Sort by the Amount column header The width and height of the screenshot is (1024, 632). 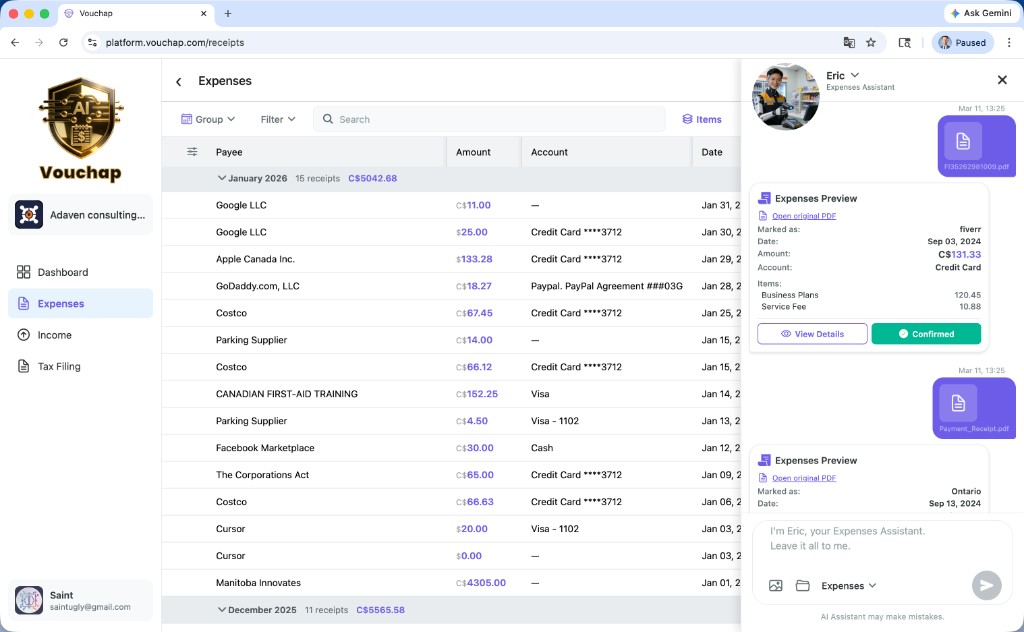pyautogui.click(x=473, y=152)
